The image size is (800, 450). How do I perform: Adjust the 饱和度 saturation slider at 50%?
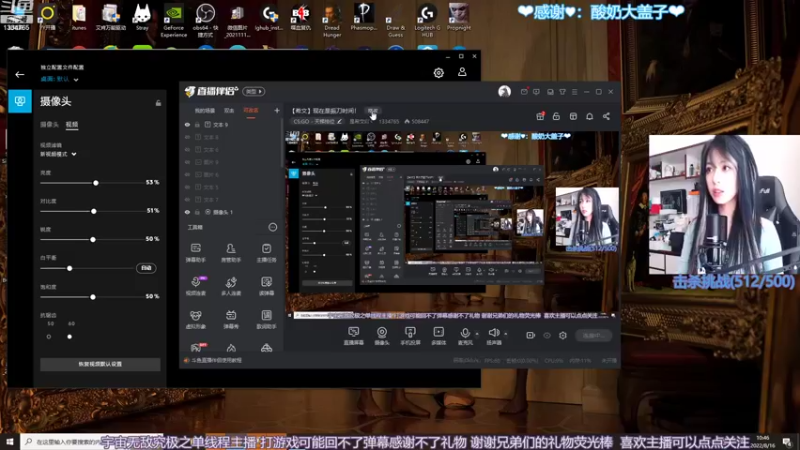point(92,297)
